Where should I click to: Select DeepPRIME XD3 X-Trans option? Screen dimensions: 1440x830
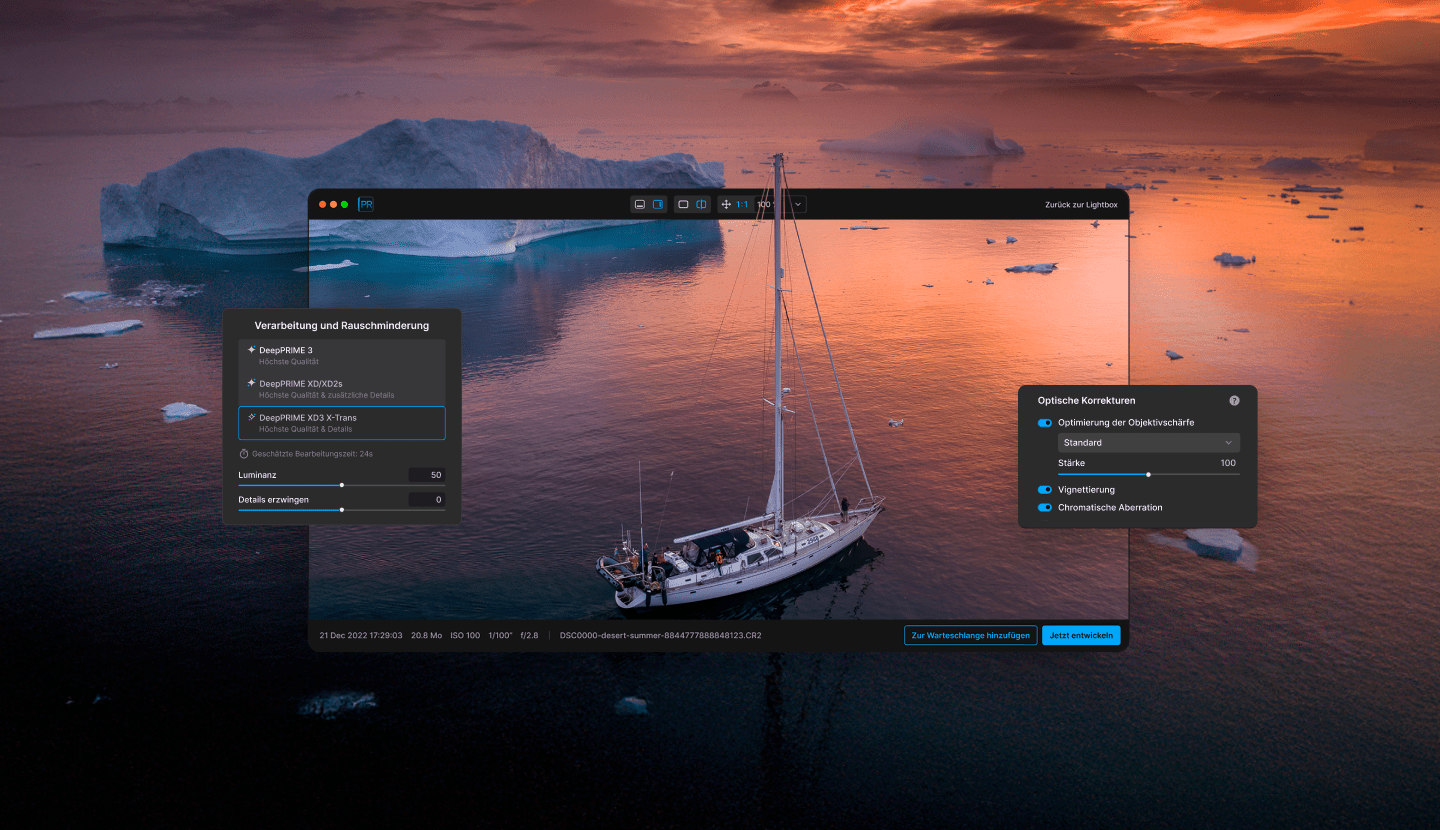(341, 422)
